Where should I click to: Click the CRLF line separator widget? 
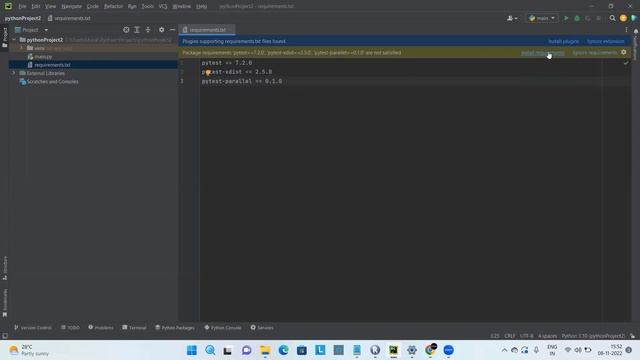pos(509,336)
